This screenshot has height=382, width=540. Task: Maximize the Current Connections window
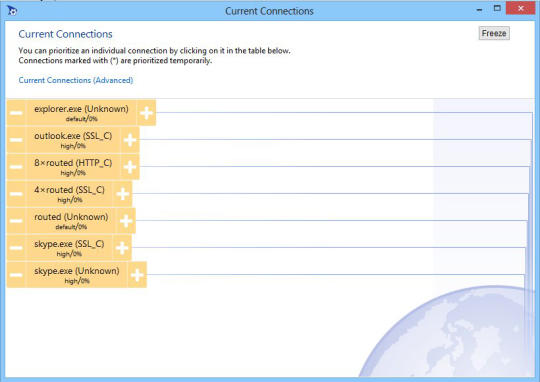click(497, 8)
